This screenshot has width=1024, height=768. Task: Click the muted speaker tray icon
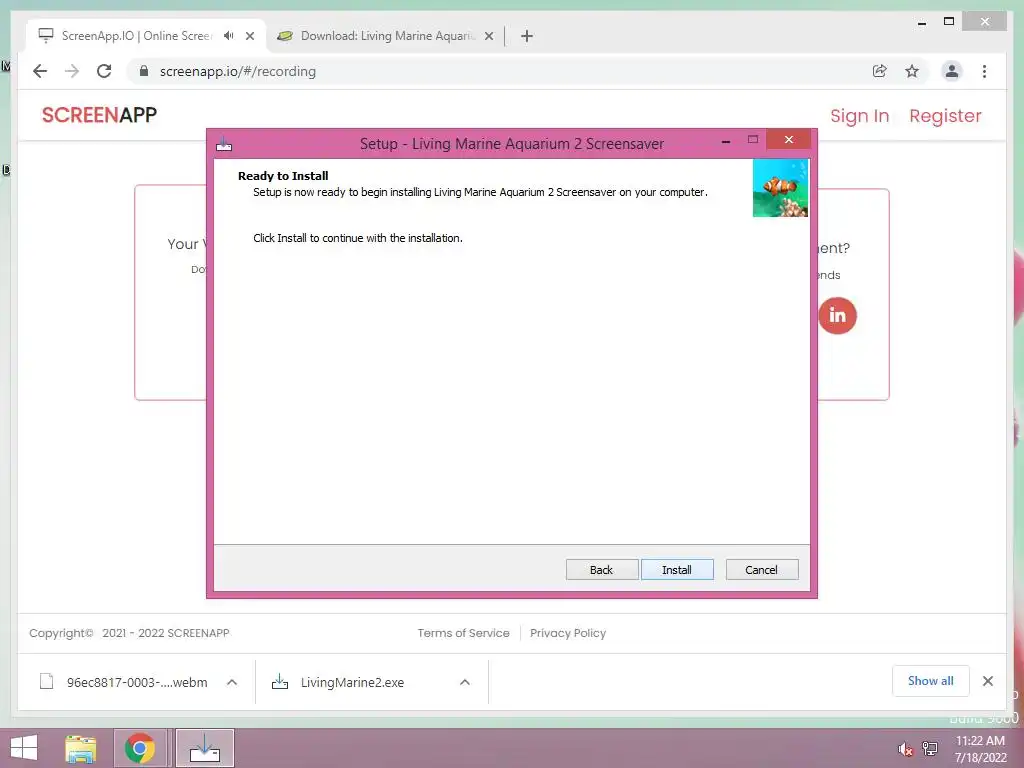point(905,749)
